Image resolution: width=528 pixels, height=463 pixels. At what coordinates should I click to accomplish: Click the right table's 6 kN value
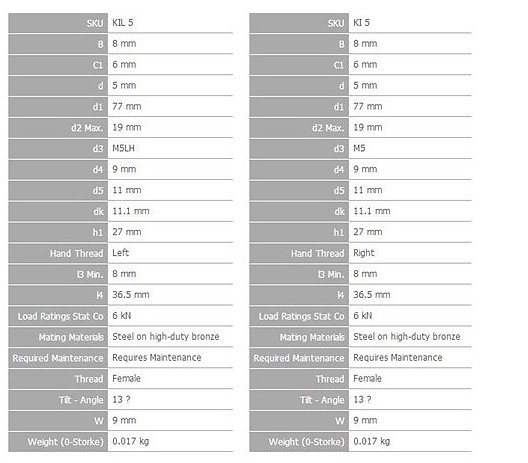(x=362, y=316)
